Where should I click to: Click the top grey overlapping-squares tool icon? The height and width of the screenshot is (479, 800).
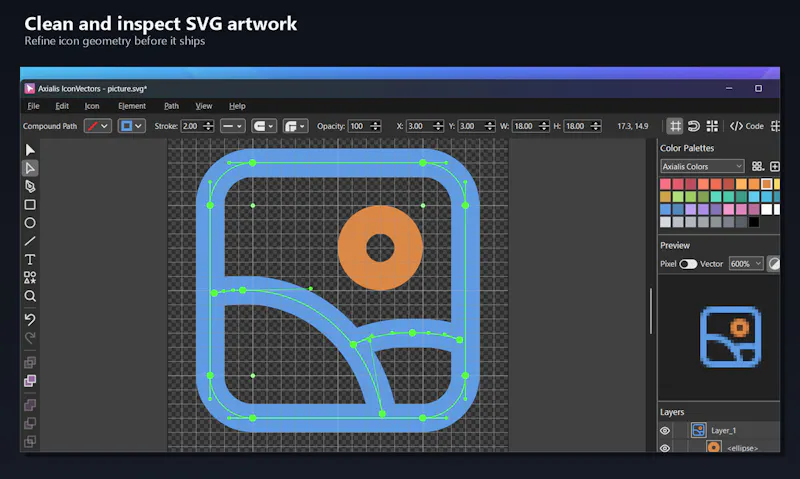tap(30, 363)
